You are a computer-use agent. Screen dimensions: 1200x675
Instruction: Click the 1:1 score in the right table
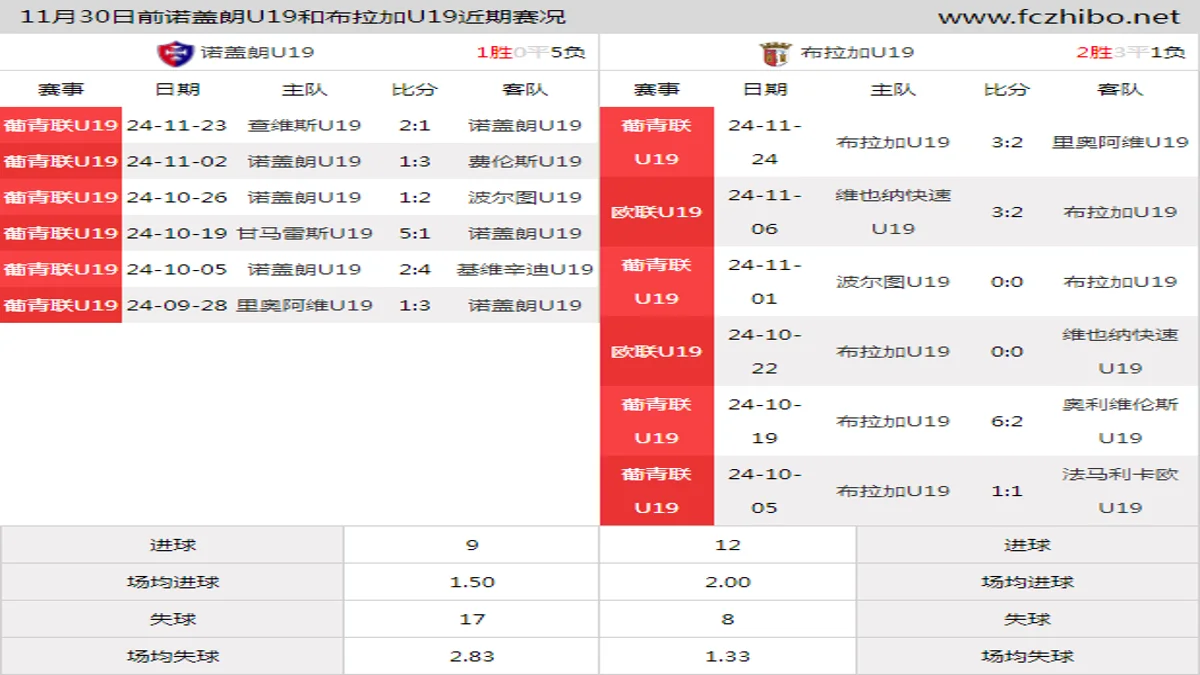click(x=1007, y=490)
